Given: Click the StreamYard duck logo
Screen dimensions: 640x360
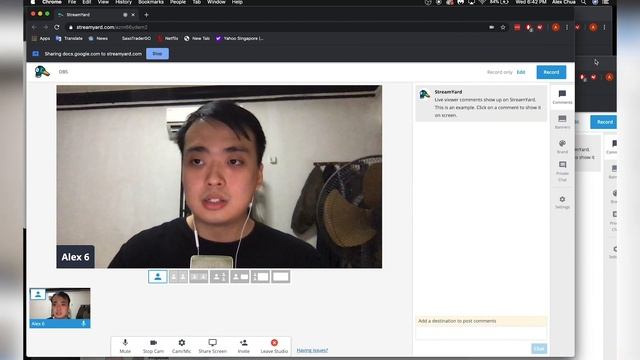Looking at the screenshot, I should coord(42,72).
